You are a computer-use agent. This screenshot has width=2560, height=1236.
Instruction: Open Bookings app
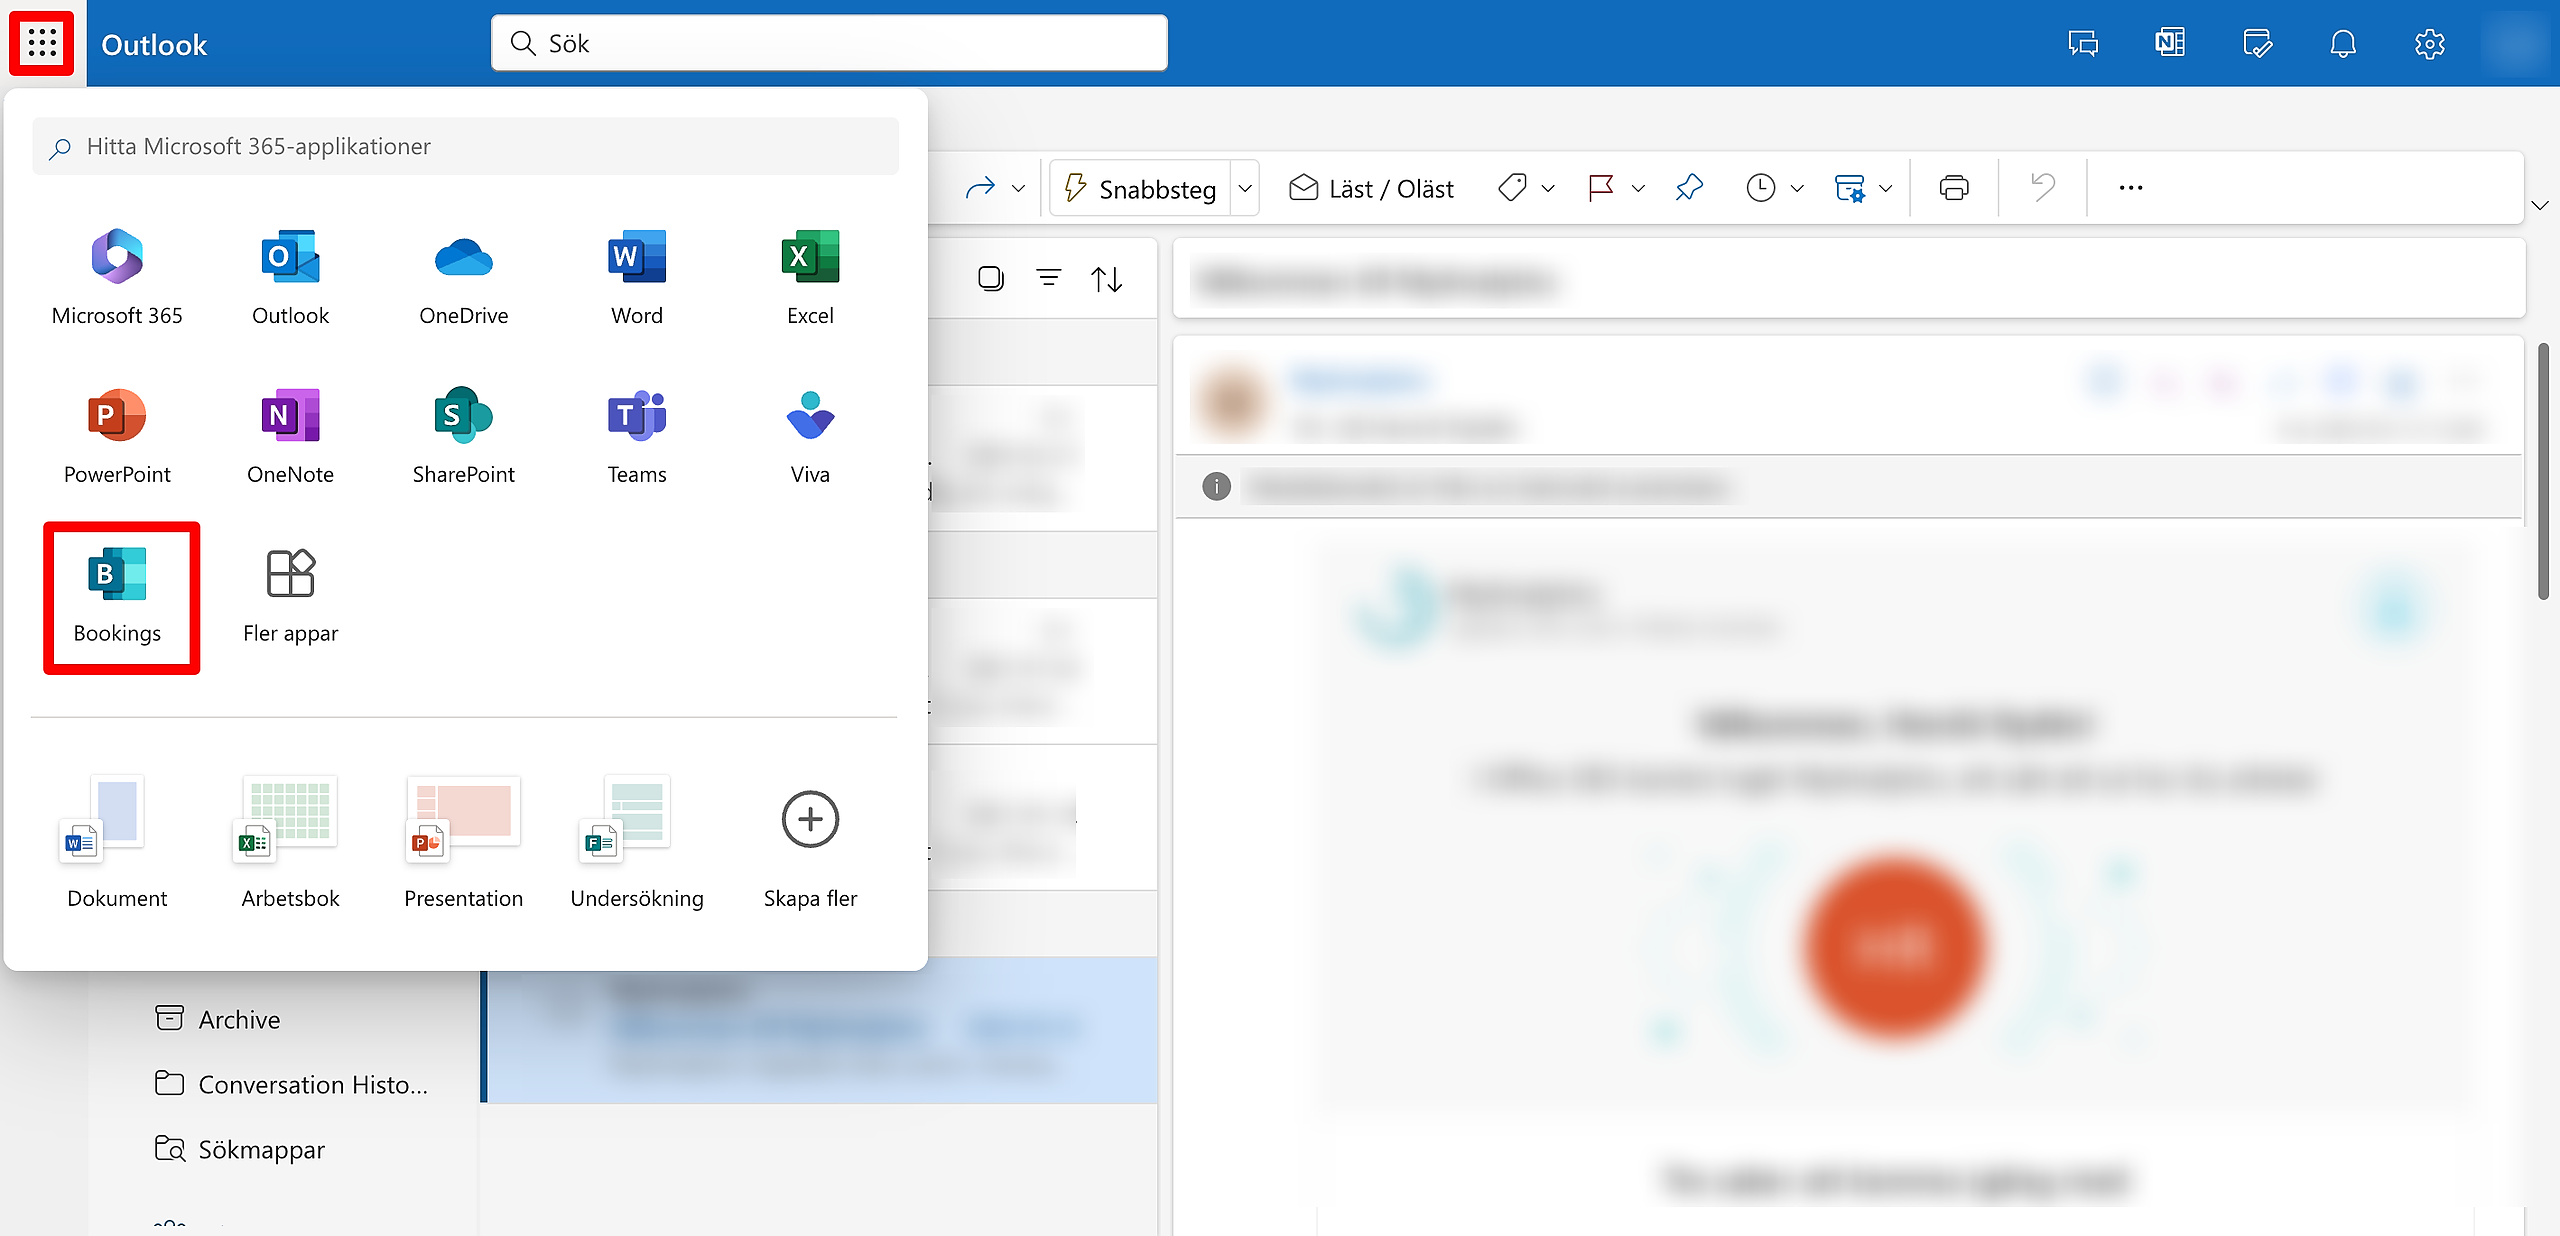click(x=117, y=596)
